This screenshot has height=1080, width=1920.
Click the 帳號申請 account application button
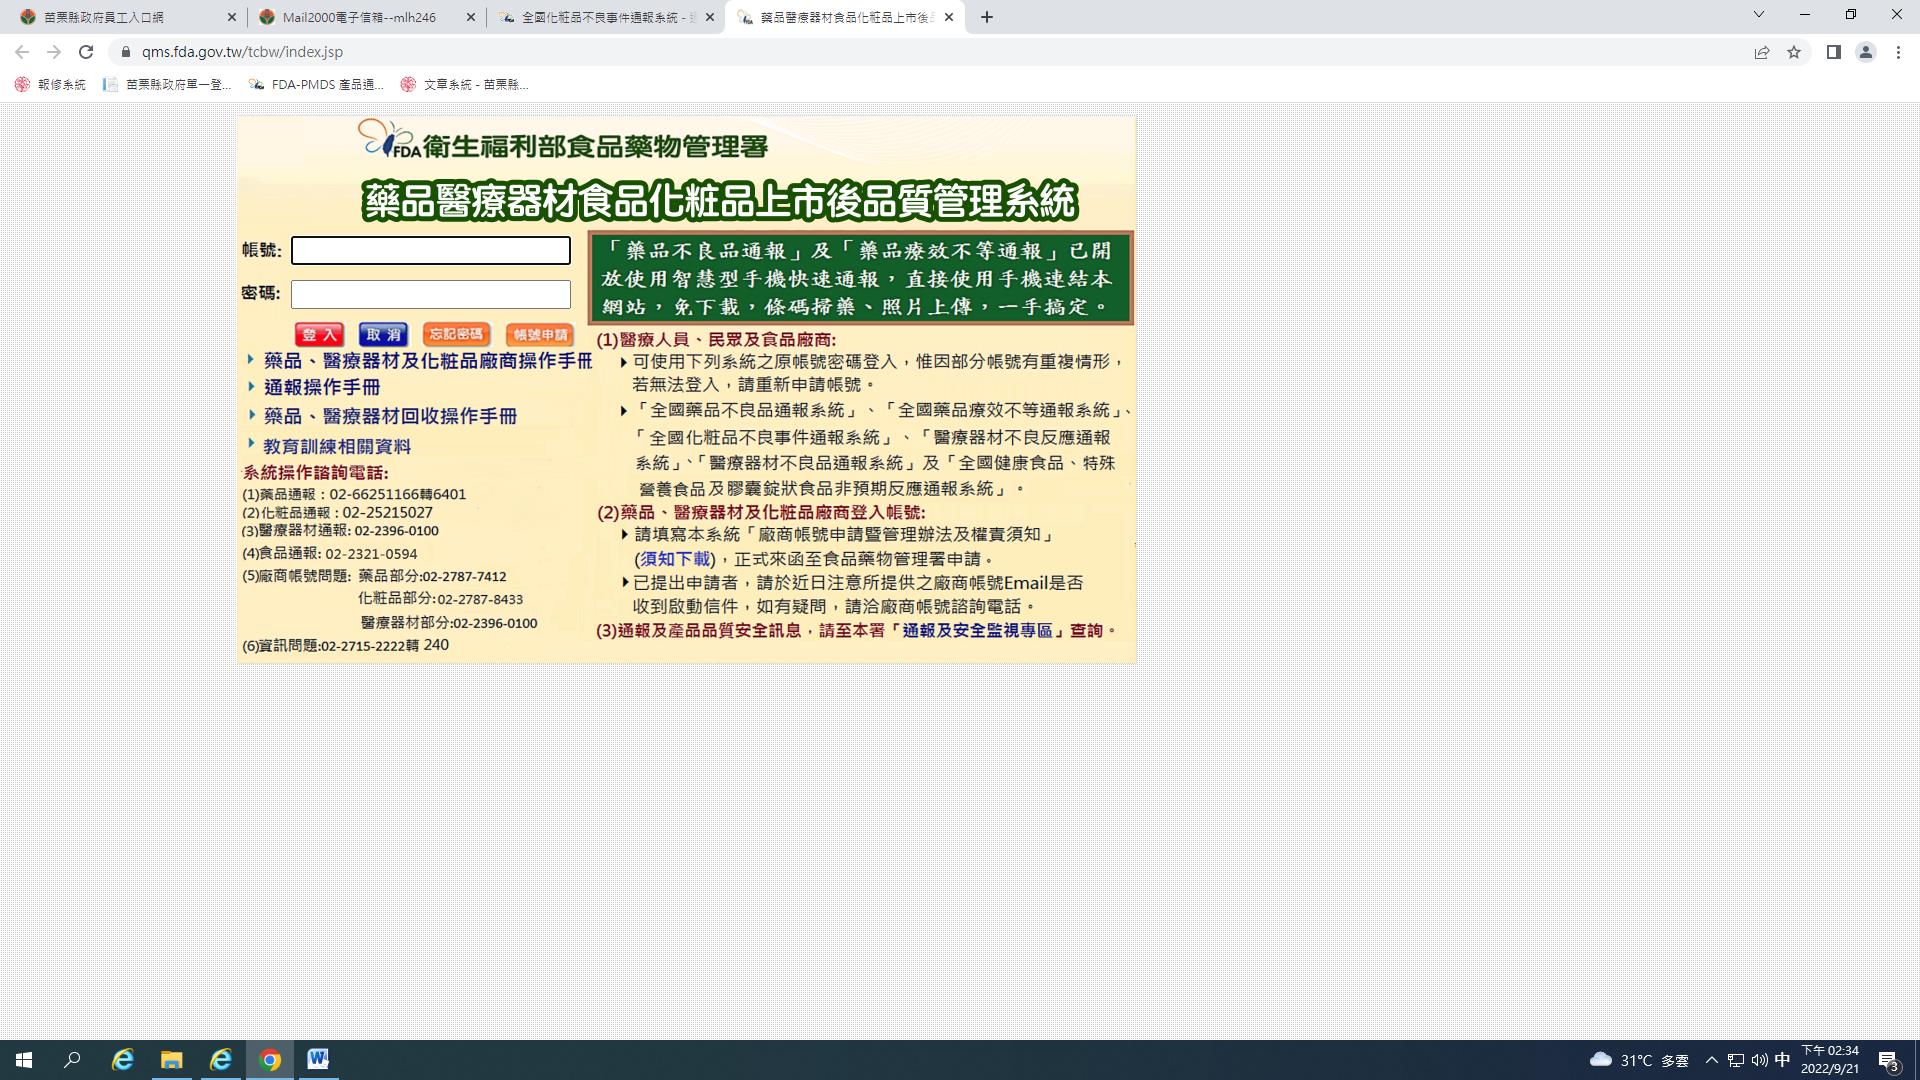(x=540, y=335)
